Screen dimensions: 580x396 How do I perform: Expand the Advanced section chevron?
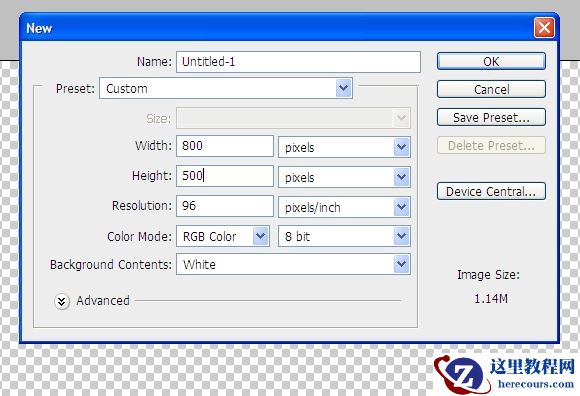(x=61, y=301)
